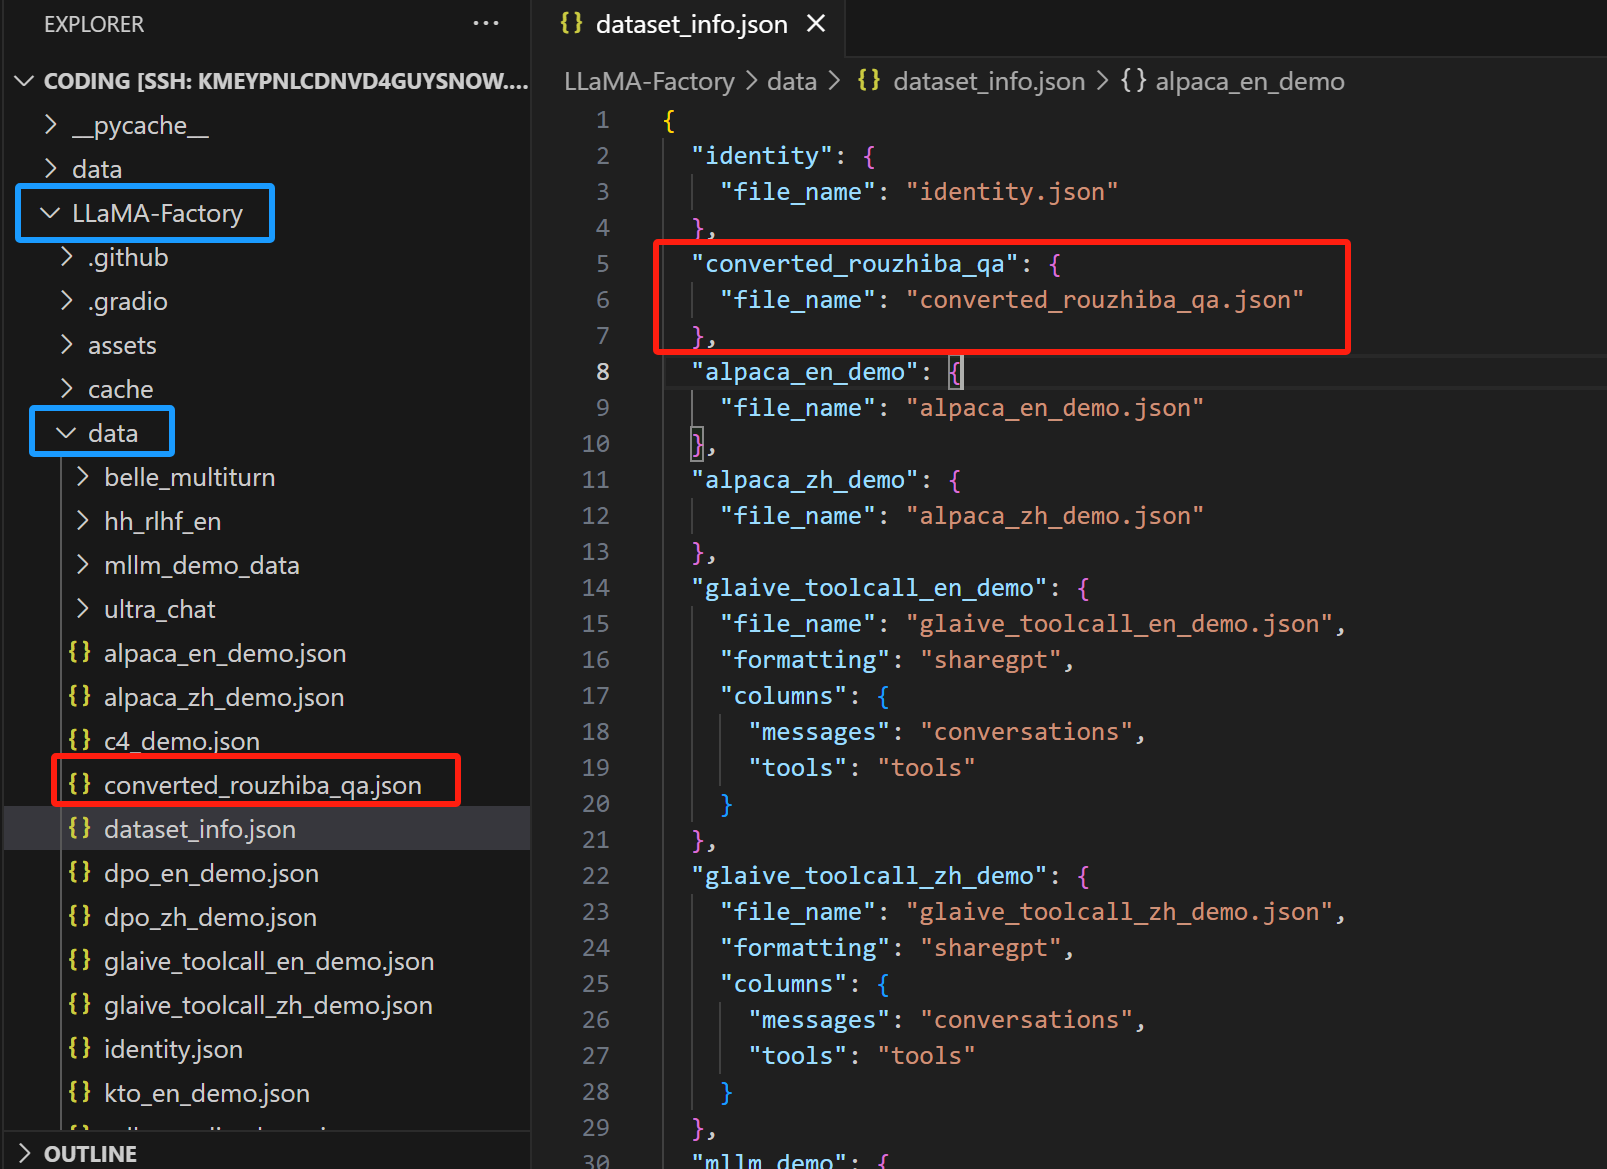Click the "glaive_toolcall_zh_demo.json" value on line 23
1607x1169 pixels.
tap(1119, 912)
